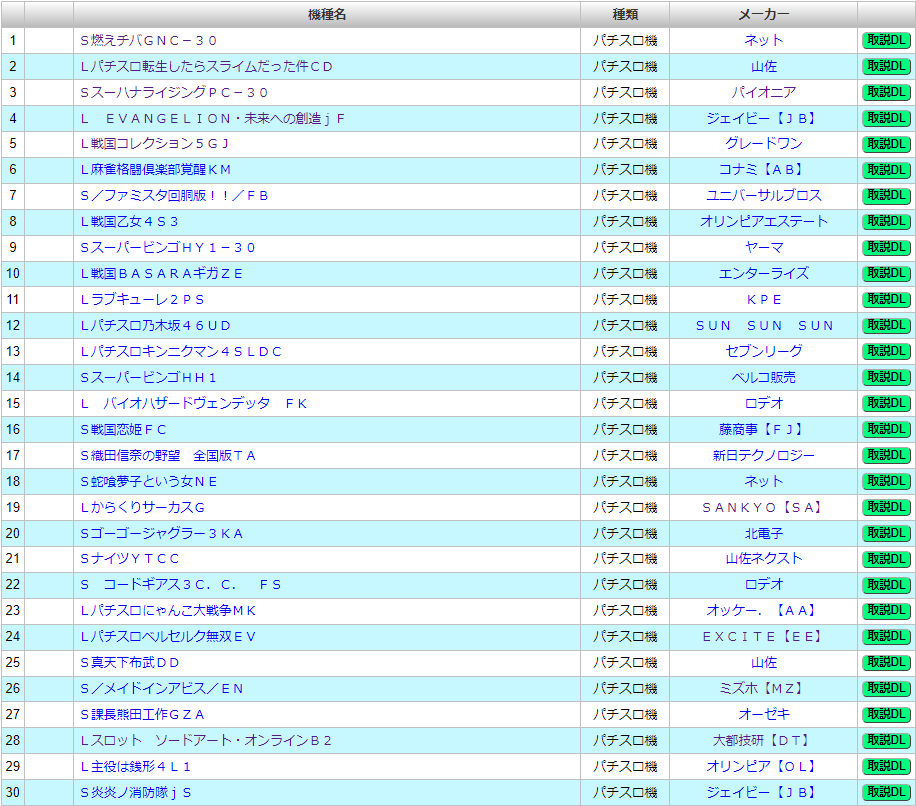Screen dimensions: 916x806
Task: Open the Ｌ ＥＶＡＮＧＥＬＩＯＮ・未来への創造ｊＦ link
Action: [213, 119]
